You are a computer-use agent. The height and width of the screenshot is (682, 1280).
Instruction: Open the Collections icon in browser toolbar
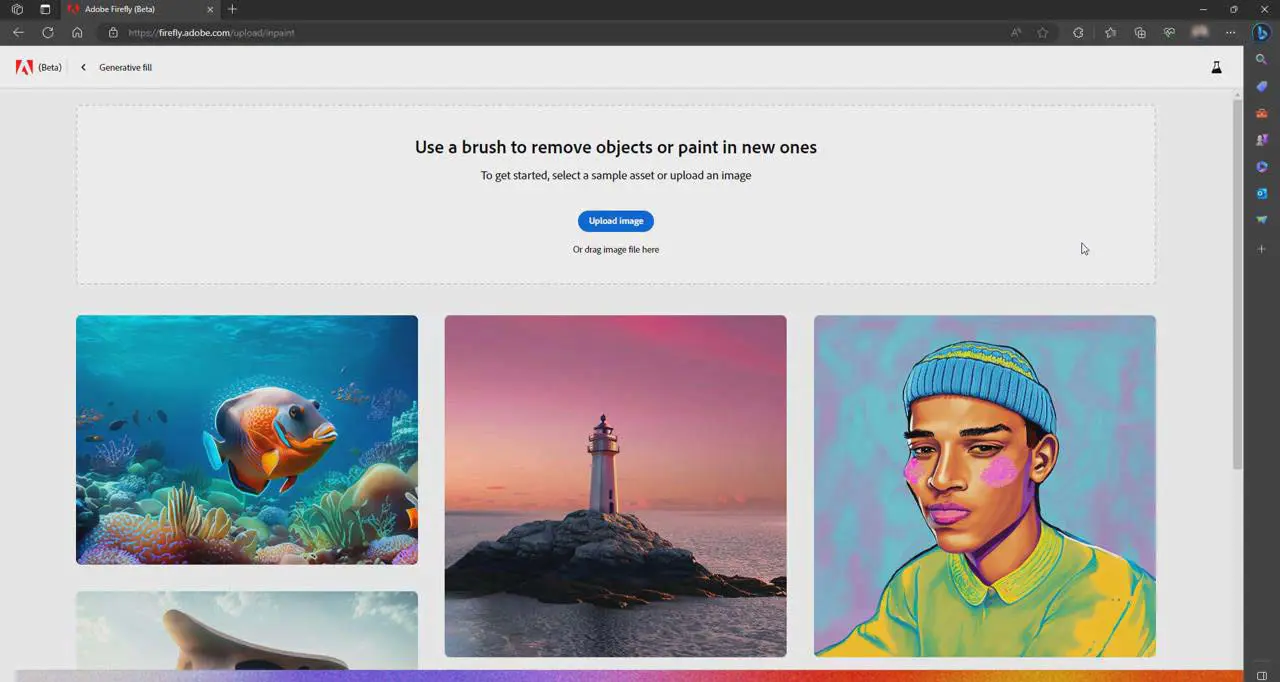click(x=1140, y=33)
